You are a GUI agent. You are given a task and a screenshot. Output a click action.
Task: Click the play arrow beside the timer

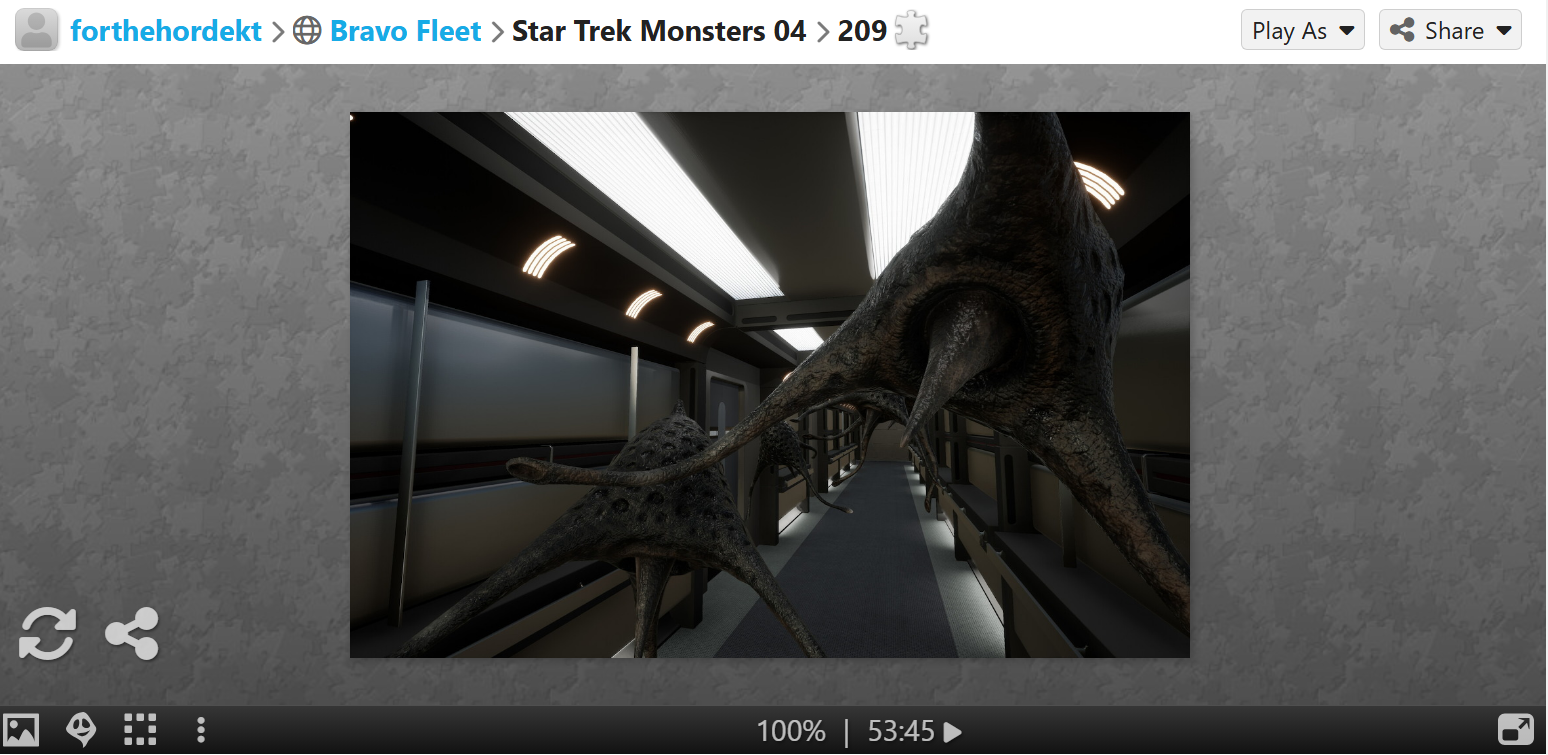(953, 732)
